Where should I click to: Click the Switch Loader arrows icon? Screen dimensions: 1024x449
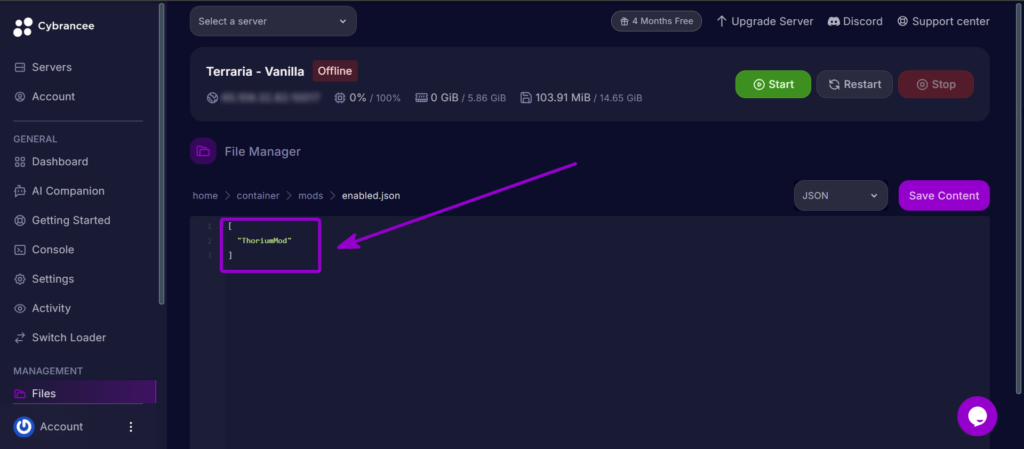click(20, 338)
